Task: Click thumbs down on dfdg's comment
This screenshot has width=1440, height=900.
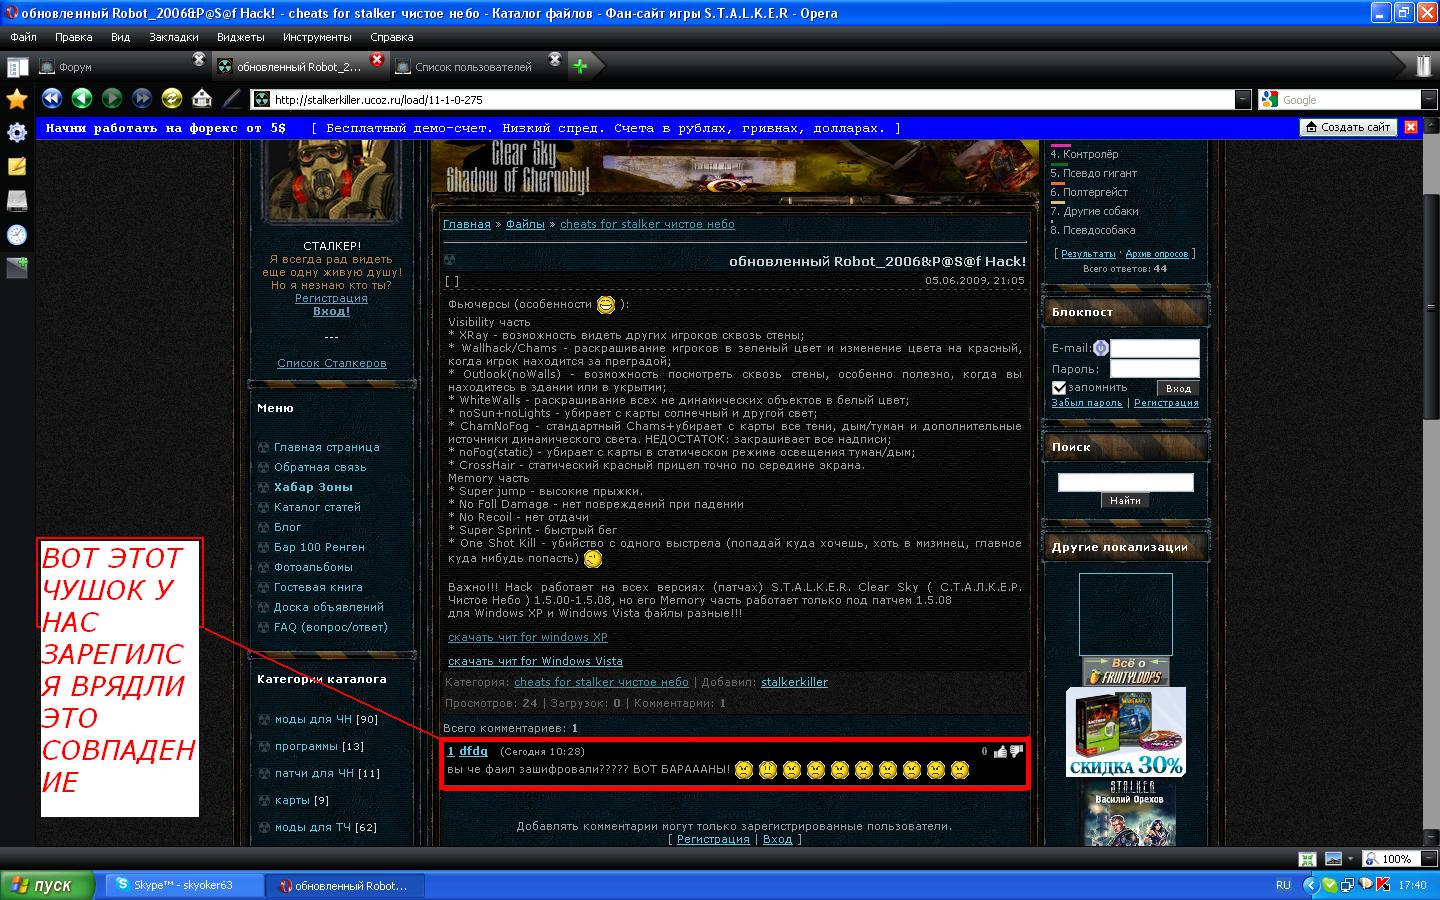Action: coord(1016,751)
